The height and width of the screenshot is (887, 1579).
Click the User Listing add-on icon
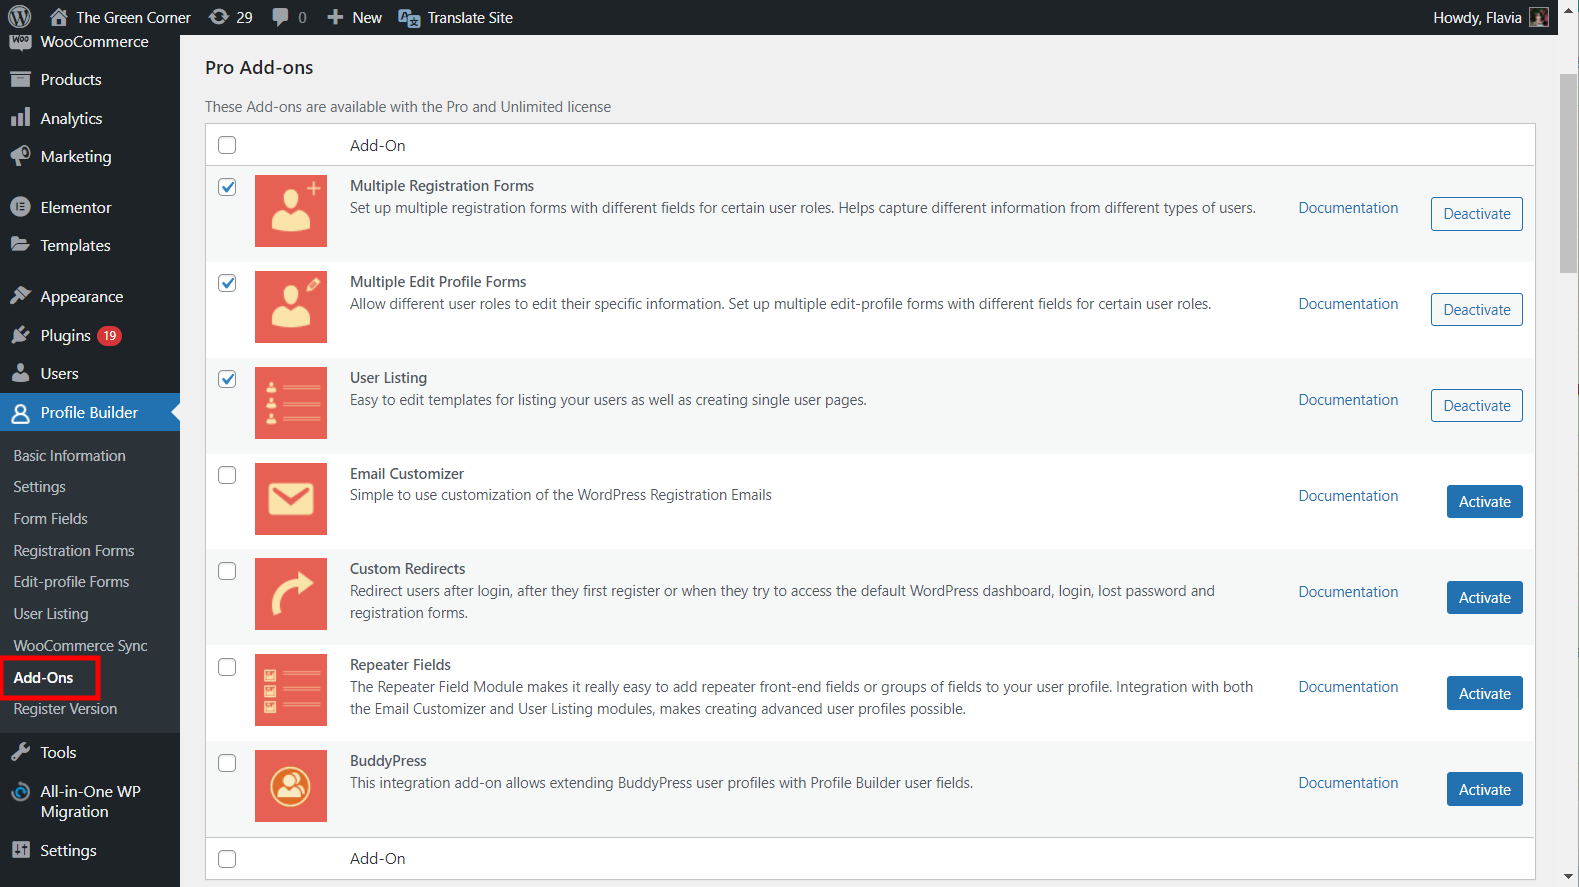tap(291, 403)
